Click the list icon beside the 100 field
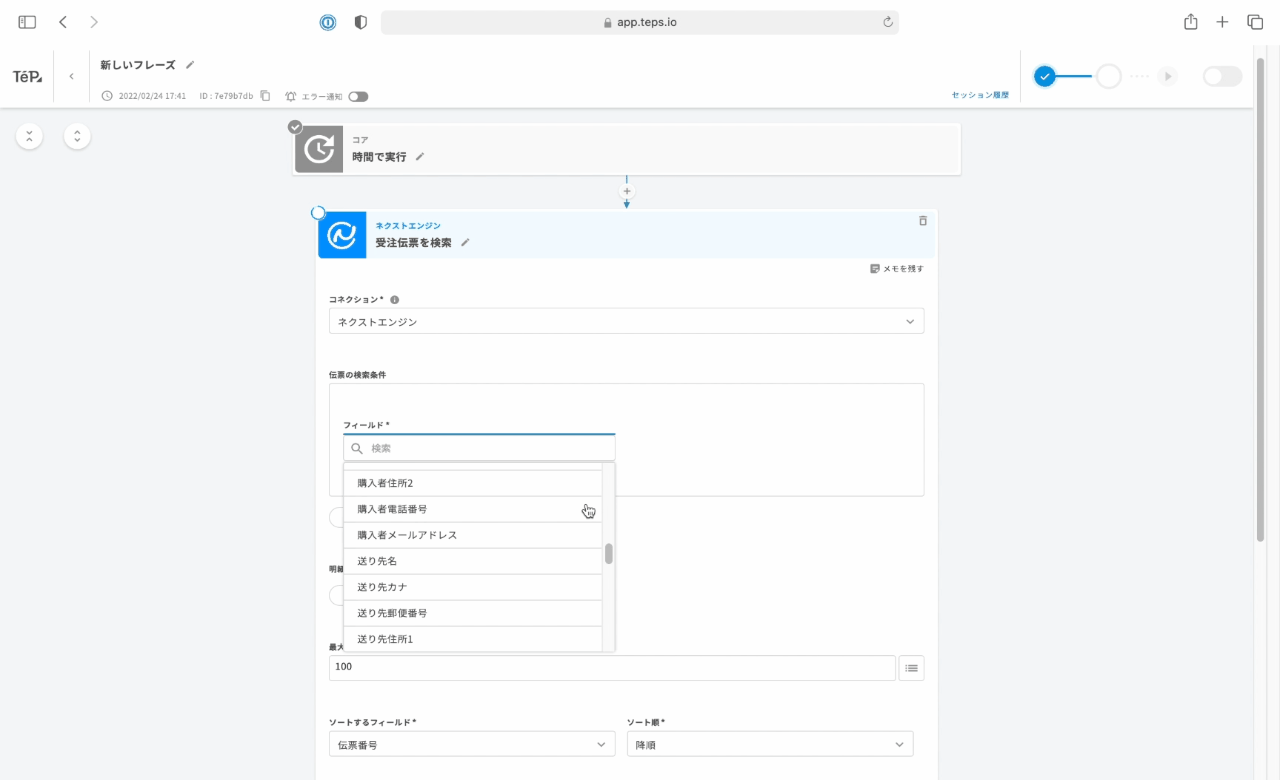 911,668
